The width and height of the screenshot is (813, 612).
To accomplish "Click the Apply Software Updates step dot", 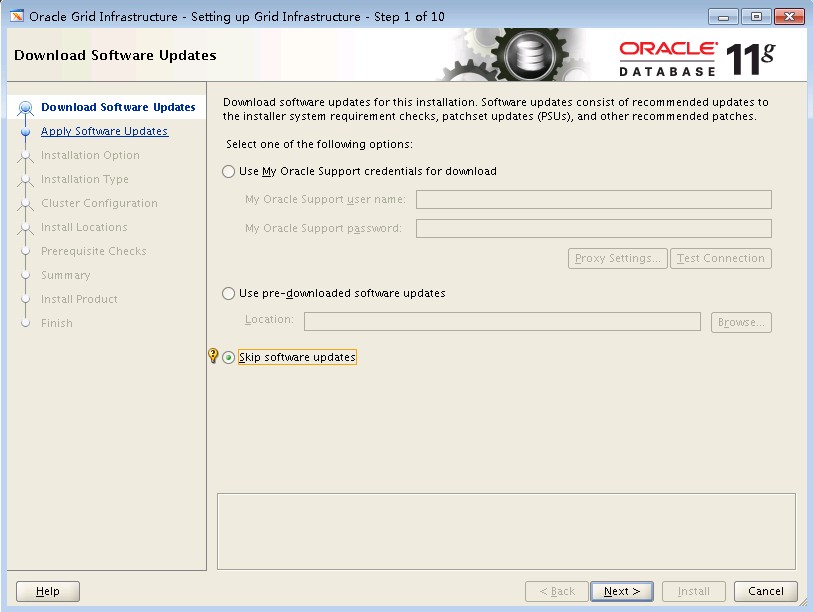I will point(25,132).
